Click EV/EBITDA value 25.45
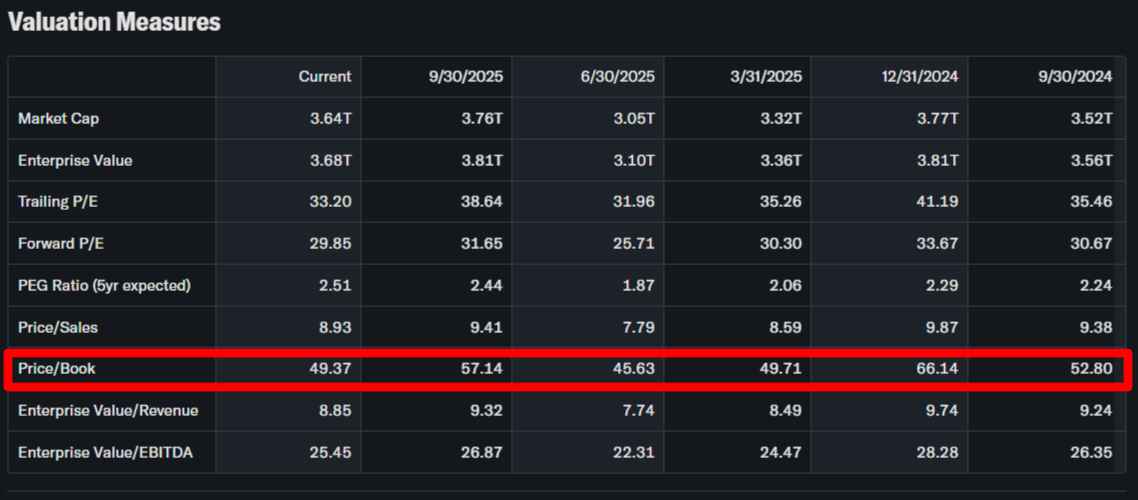 click(330, 453)
